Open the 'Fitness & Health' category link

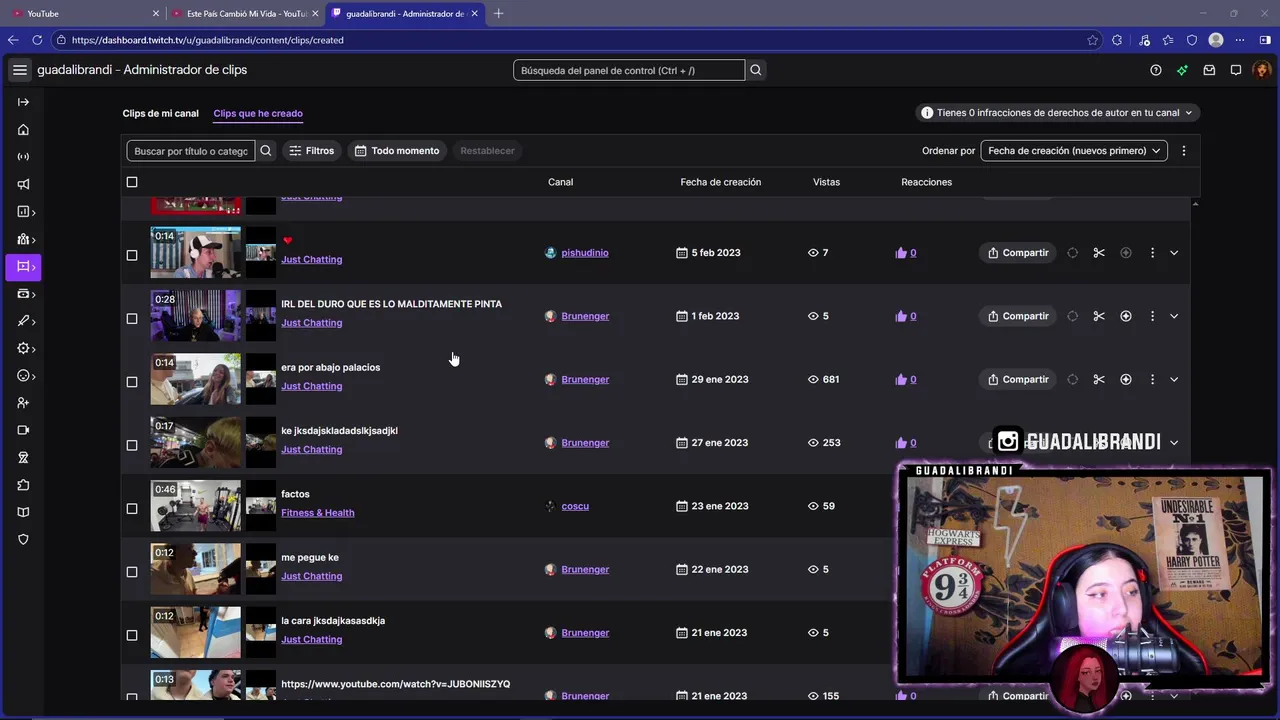[318, 513]
